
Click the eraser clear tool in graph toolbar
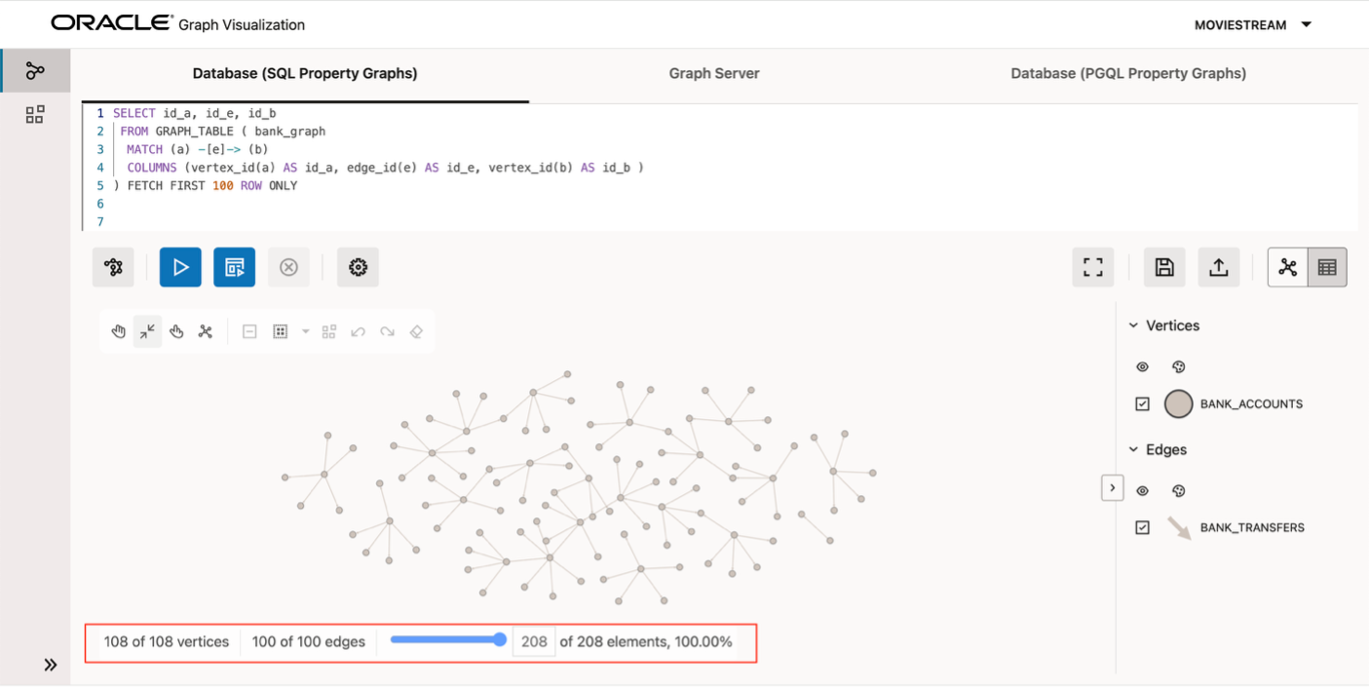(x=416, y=331)
